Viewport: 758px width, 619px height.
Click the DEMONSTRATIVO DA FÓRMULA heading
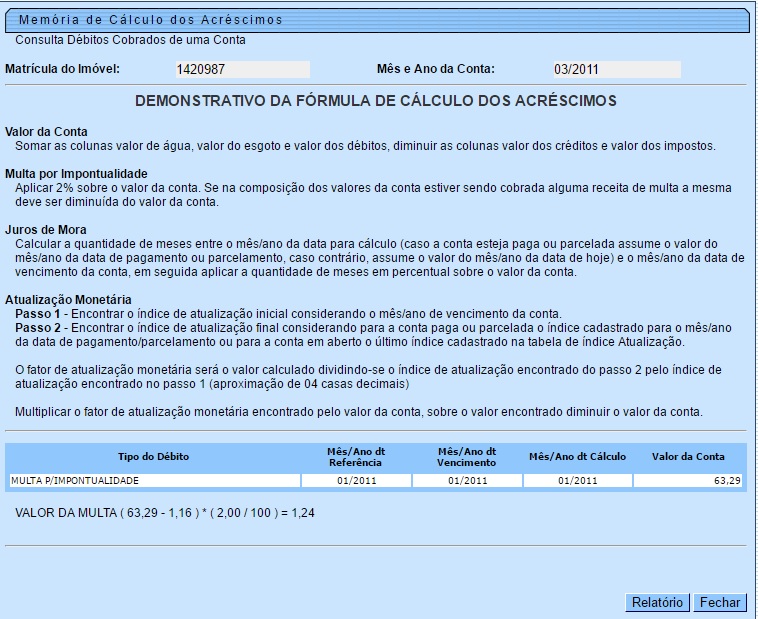375,101
